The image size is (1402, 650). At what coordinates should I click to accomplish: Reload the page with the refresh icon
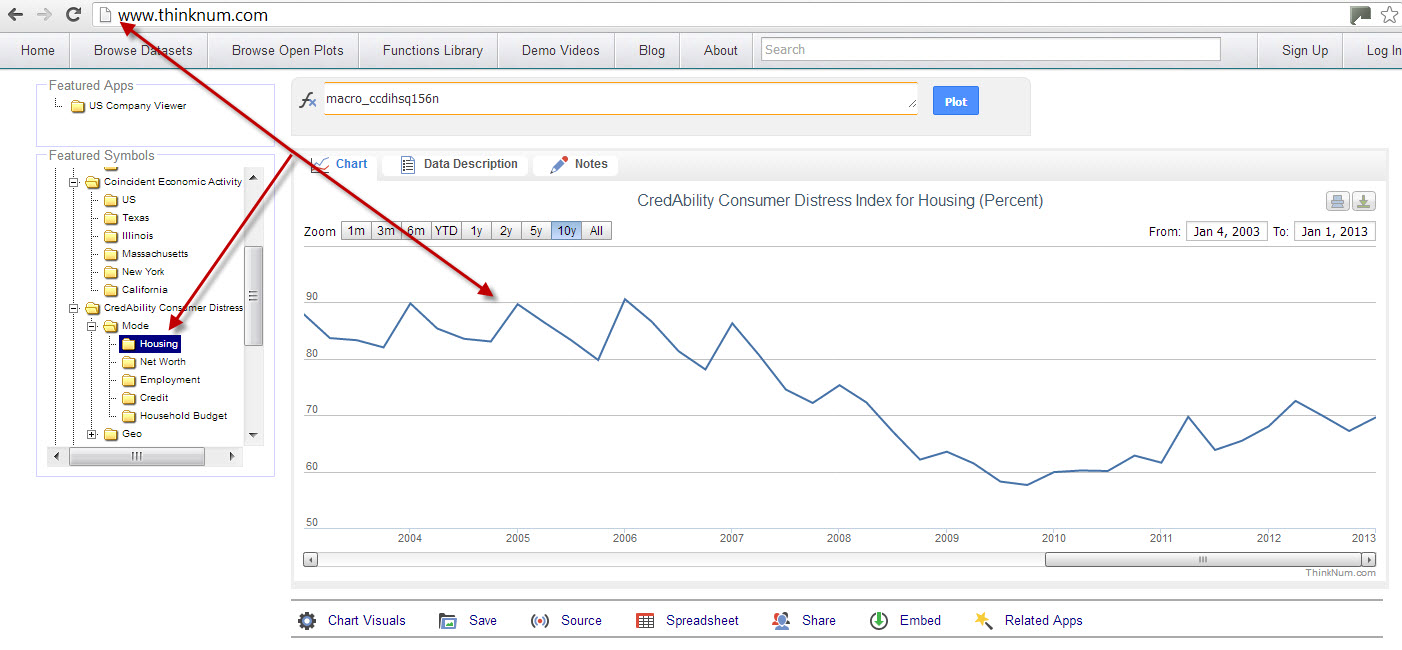click(x=73, y=15)
